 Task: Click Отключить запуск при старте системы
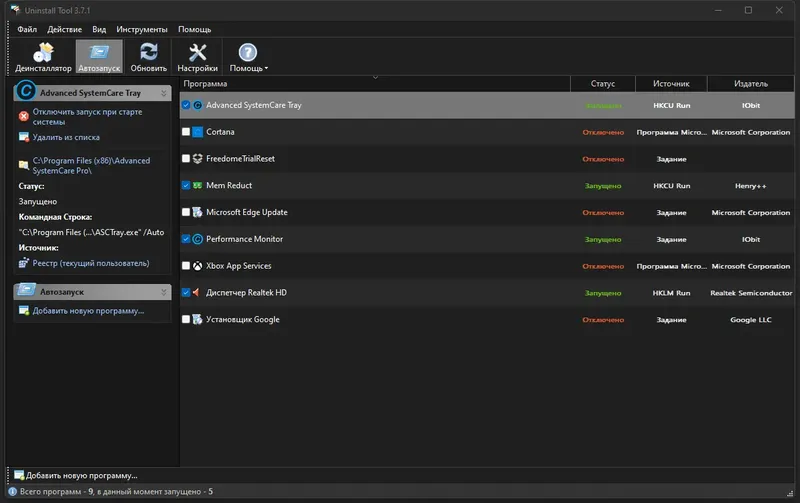87,117
